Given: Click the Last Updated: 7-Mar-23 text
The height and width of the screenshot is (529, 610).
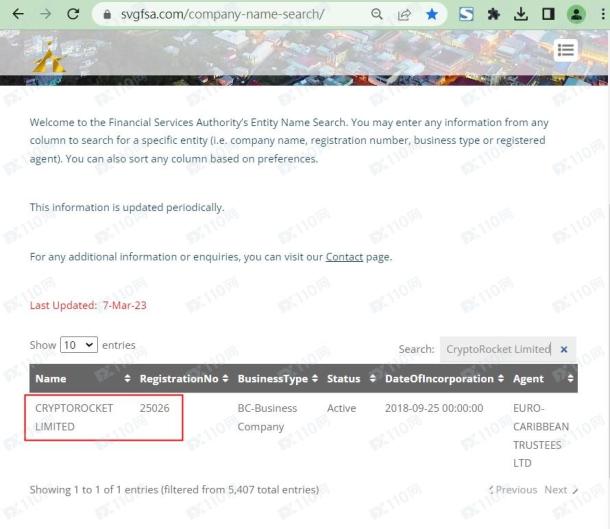Looking at the screenshot, I should (x=88, y=305).
